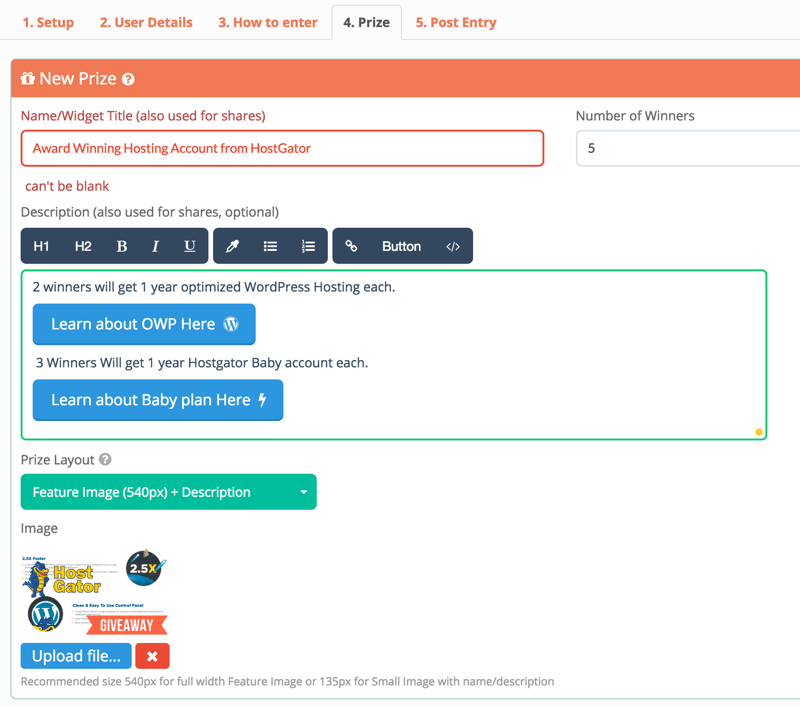Toggle italic formatting in description editor
800x707 pixels.
(155, 246)
